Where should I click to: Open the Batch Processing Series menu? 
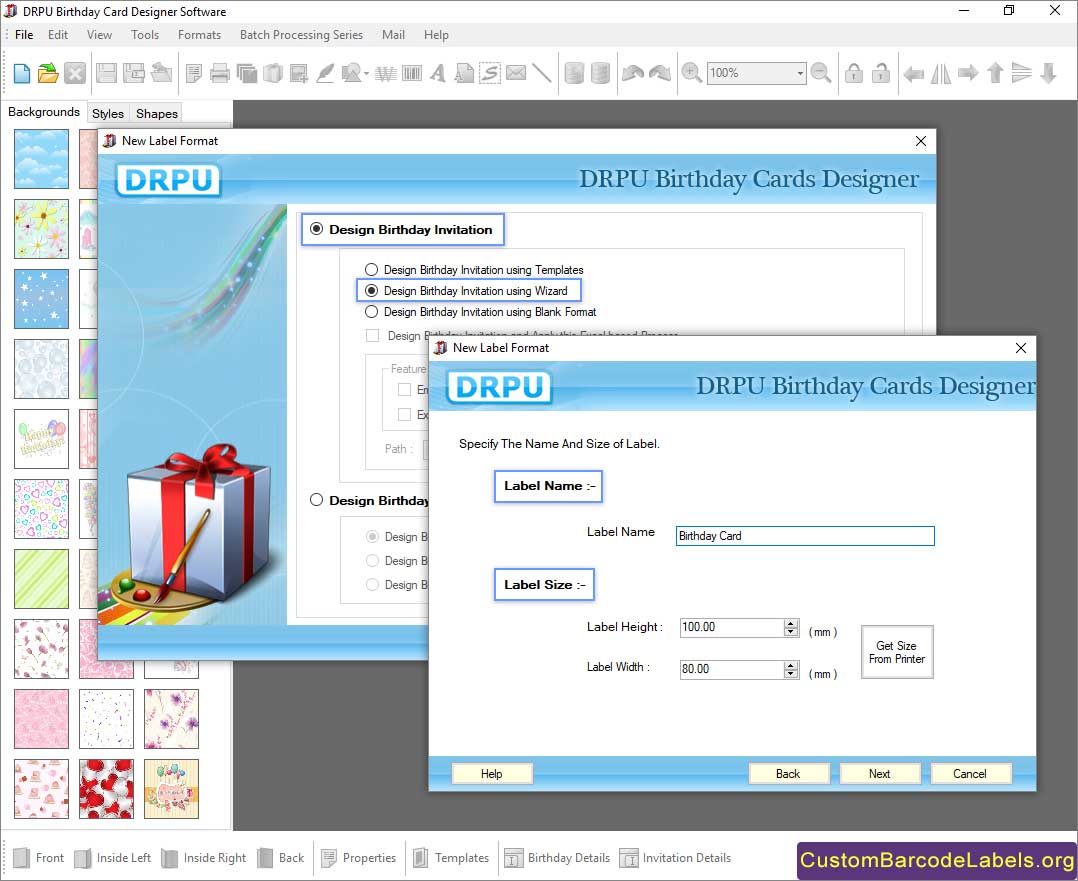click(301, 34)
